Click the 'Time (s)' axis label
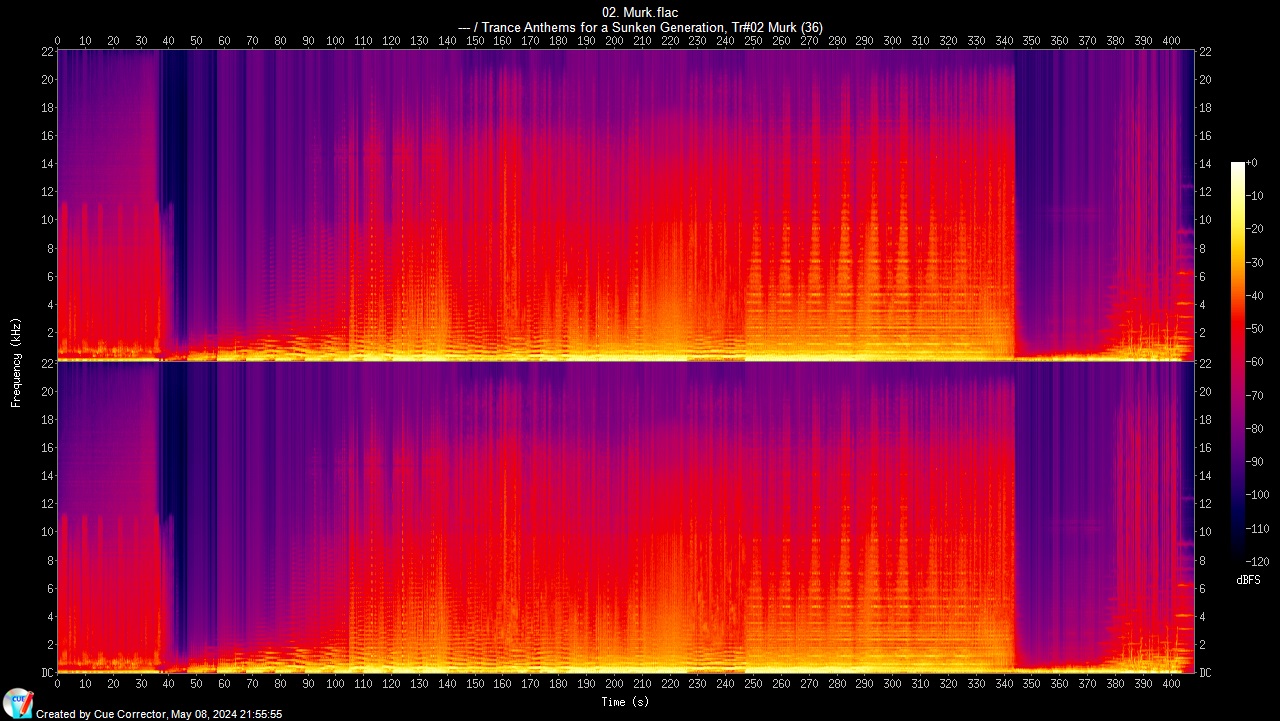The image size is (1280, 721). click(x=625, y=702)
